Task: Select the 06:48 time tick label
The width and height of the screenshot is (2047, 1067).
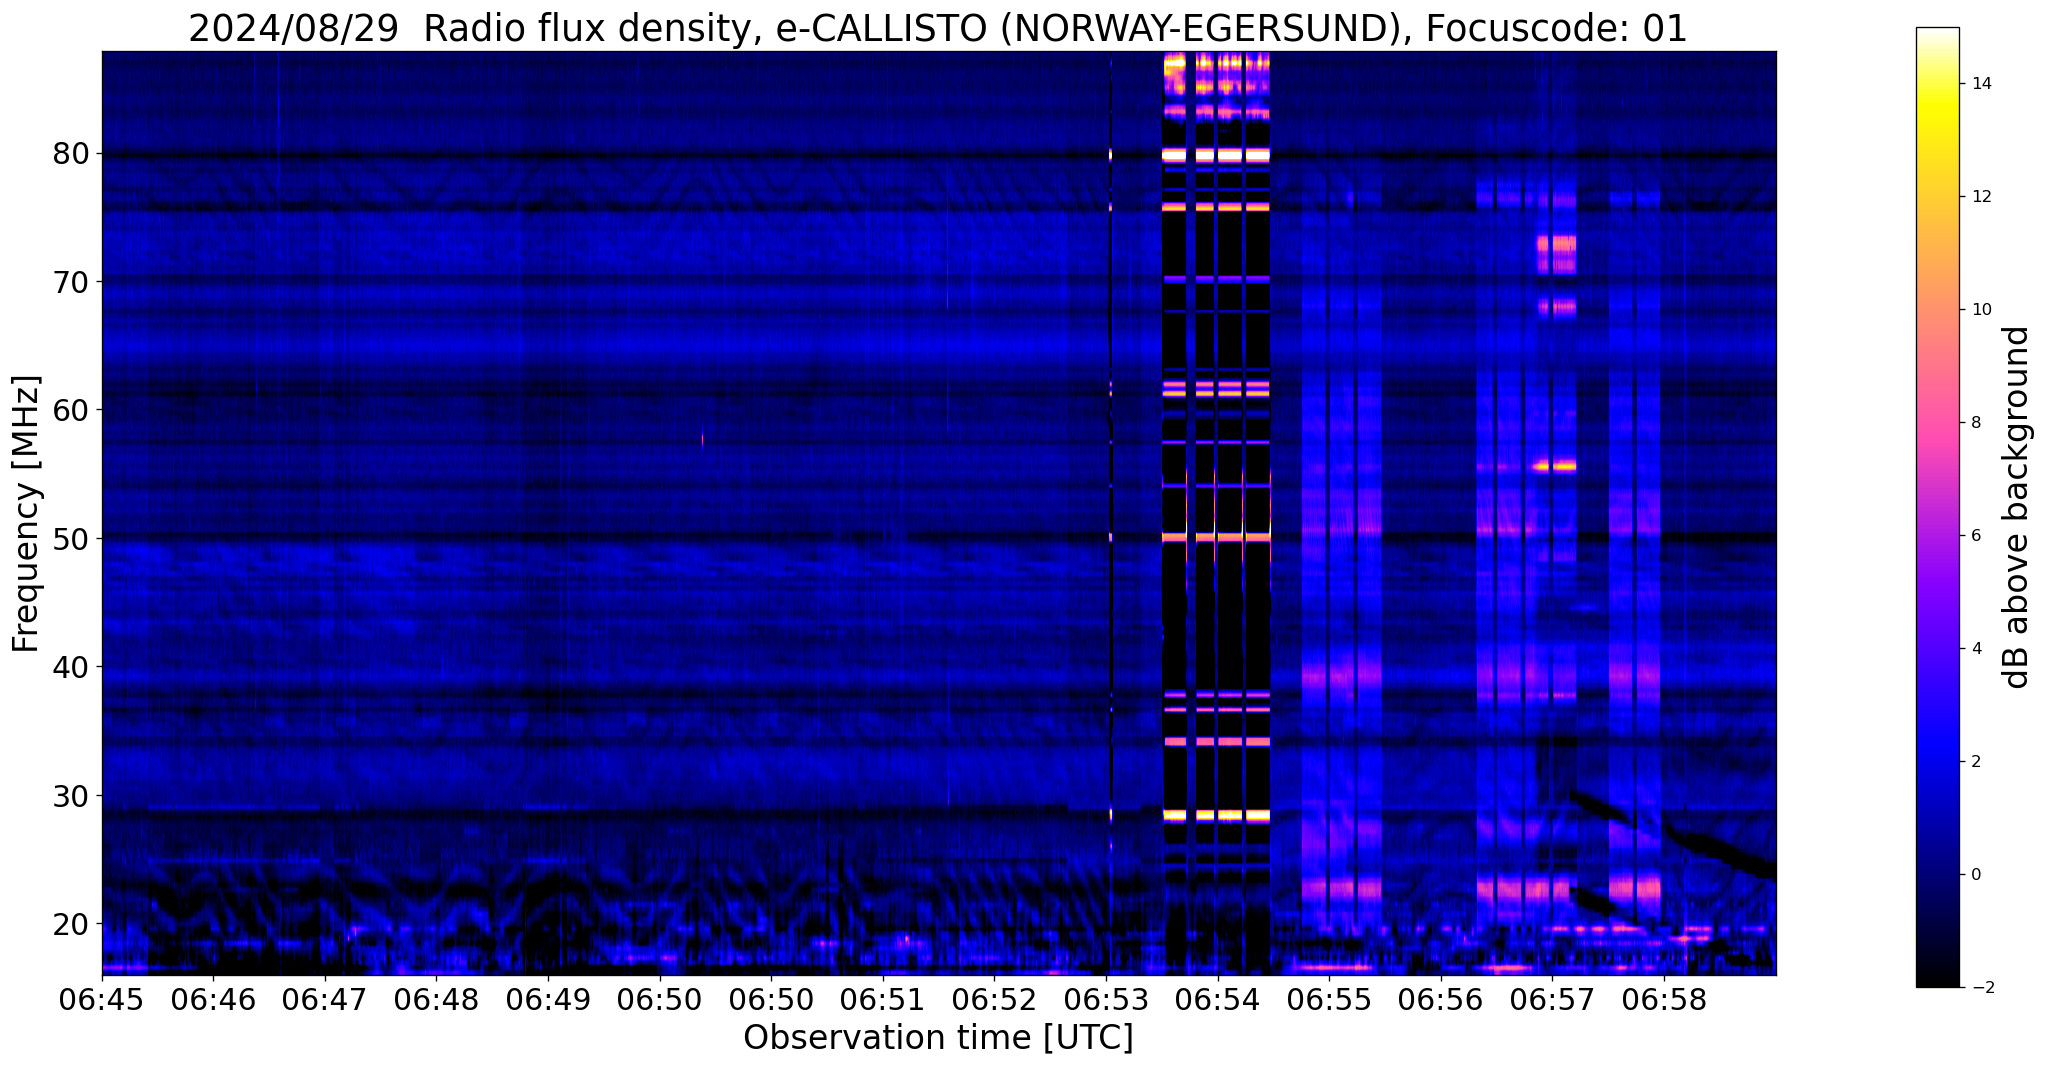Action: pyautogui.click(x=437, y=999)
